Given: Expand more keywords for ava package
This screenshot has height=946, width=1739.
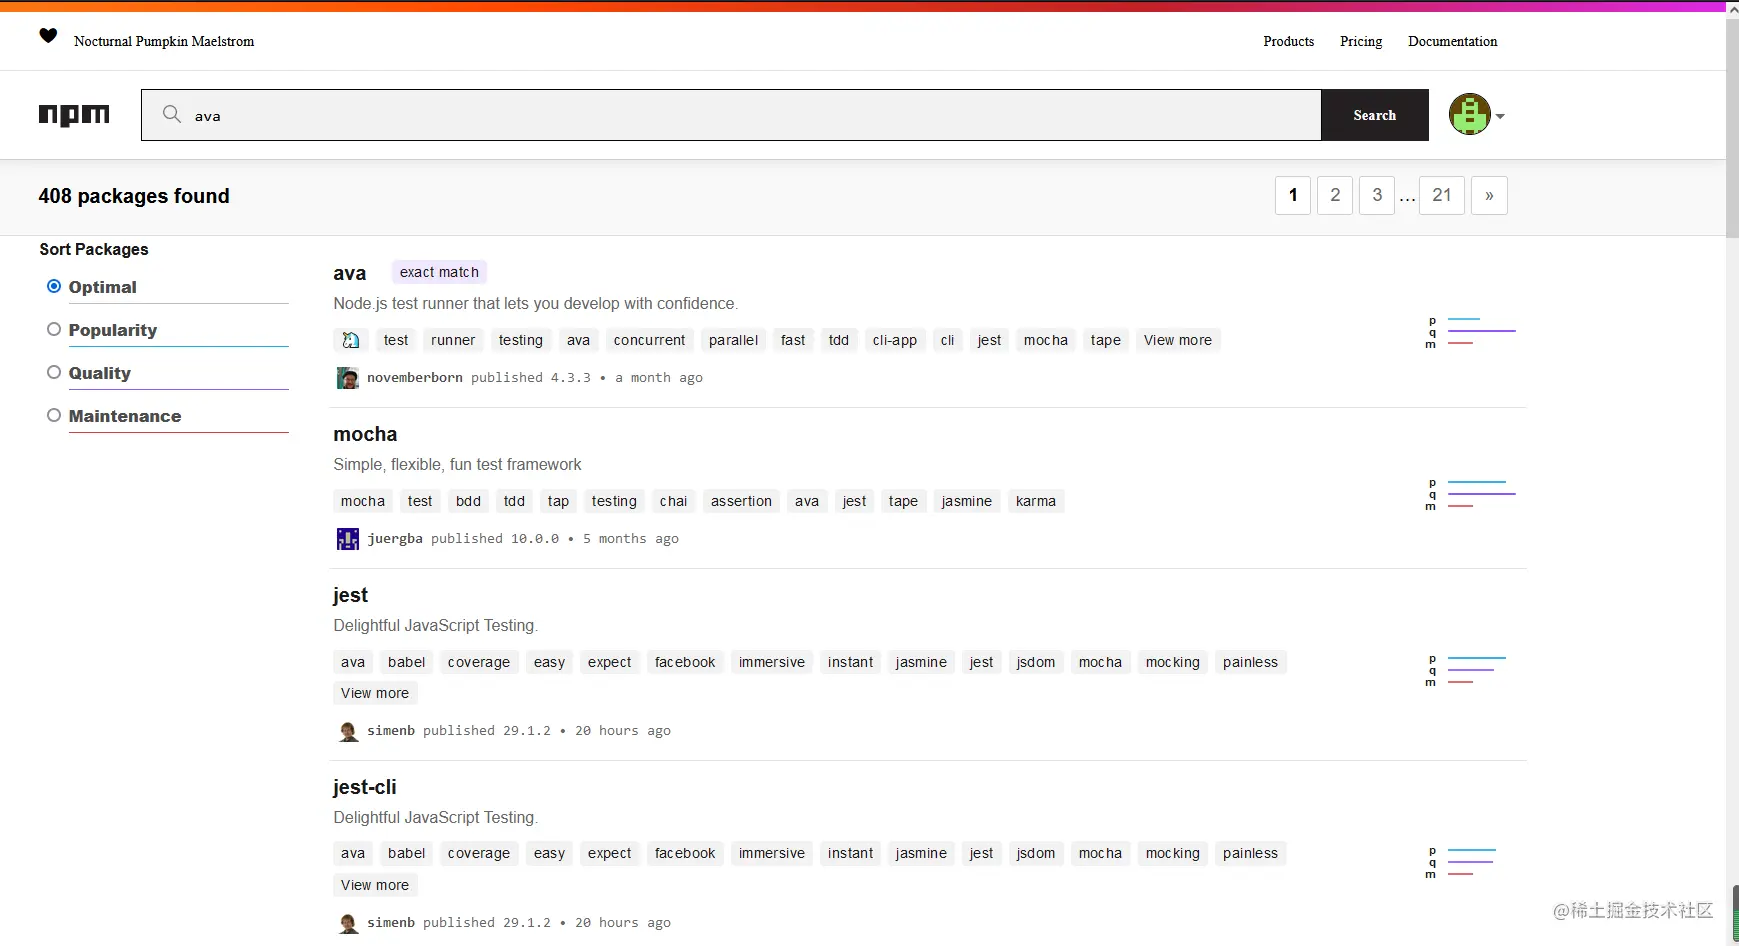Looking at the screenshot, I should click(x=1178, y=340).
